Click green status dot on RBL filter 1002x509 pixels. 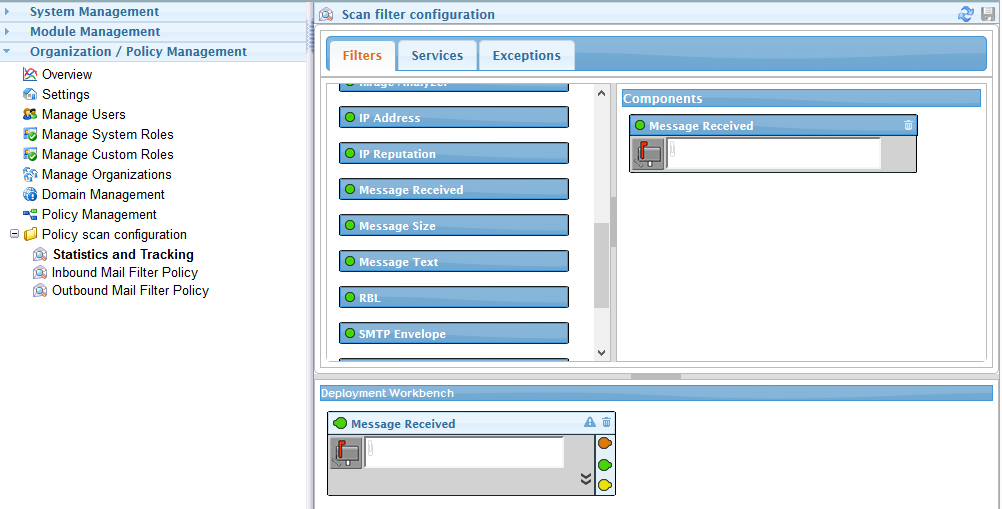(350, 297)
